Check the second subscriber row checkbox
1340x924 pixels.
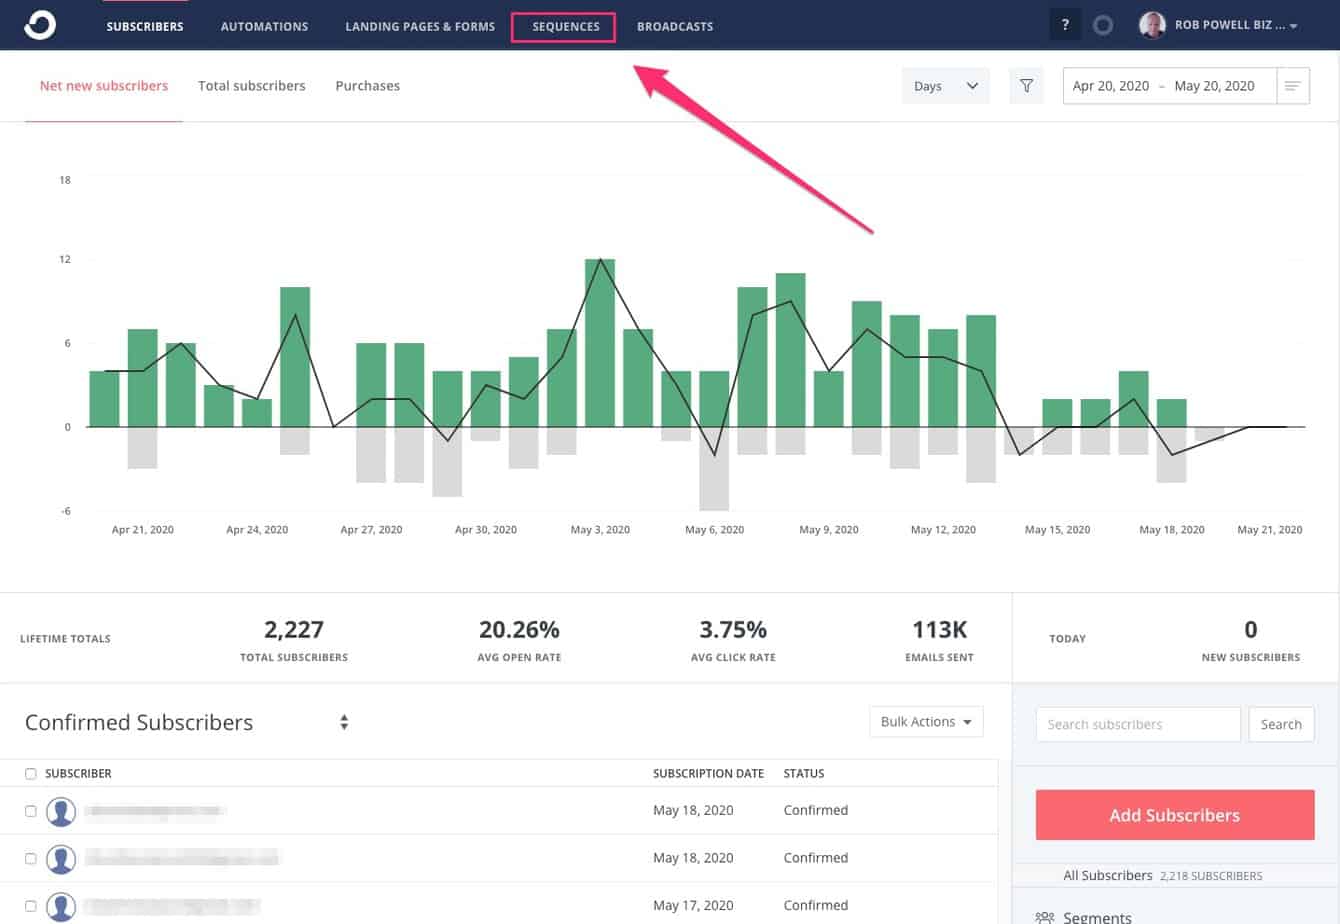[x=30, y=858]
